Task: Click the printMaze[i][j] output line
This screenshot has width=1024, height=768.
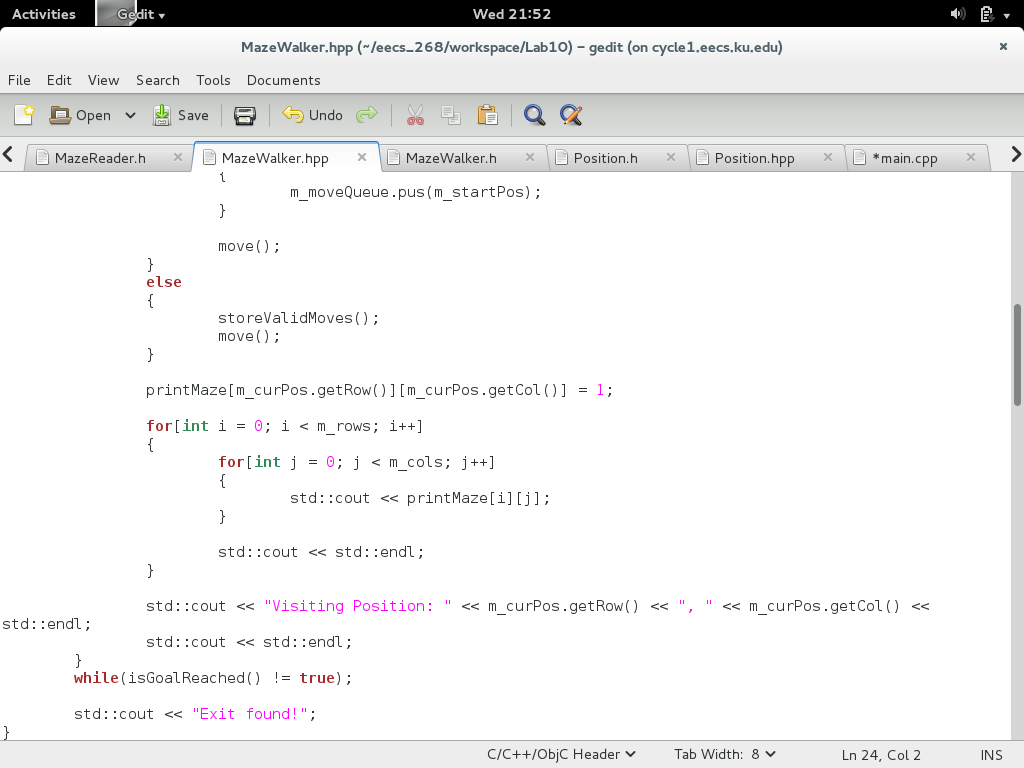Action: point(420,498)
